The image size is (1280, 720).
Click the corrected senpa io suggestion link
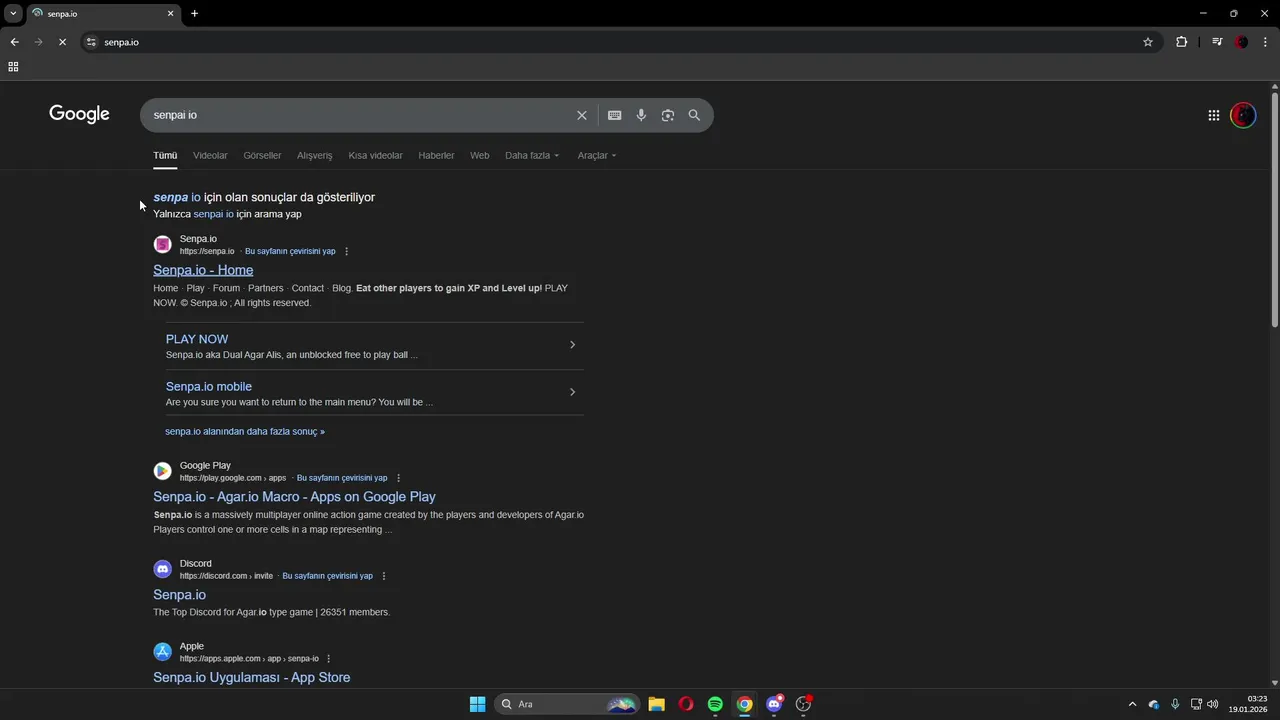point(177,197)
